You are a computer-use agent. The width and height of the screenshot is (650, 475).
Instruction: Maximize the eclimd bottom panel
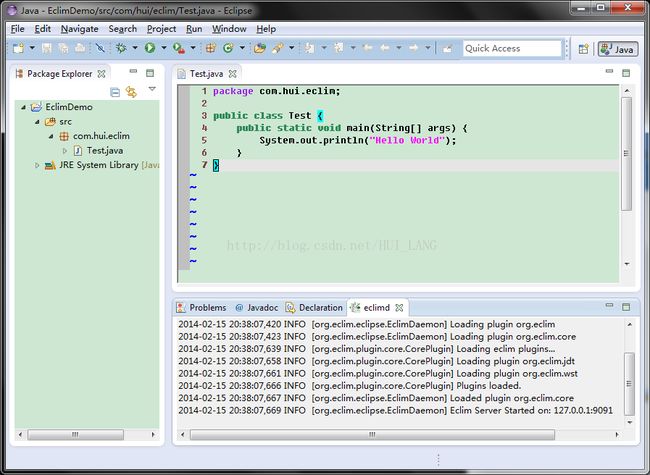click(x=626, y=307)
